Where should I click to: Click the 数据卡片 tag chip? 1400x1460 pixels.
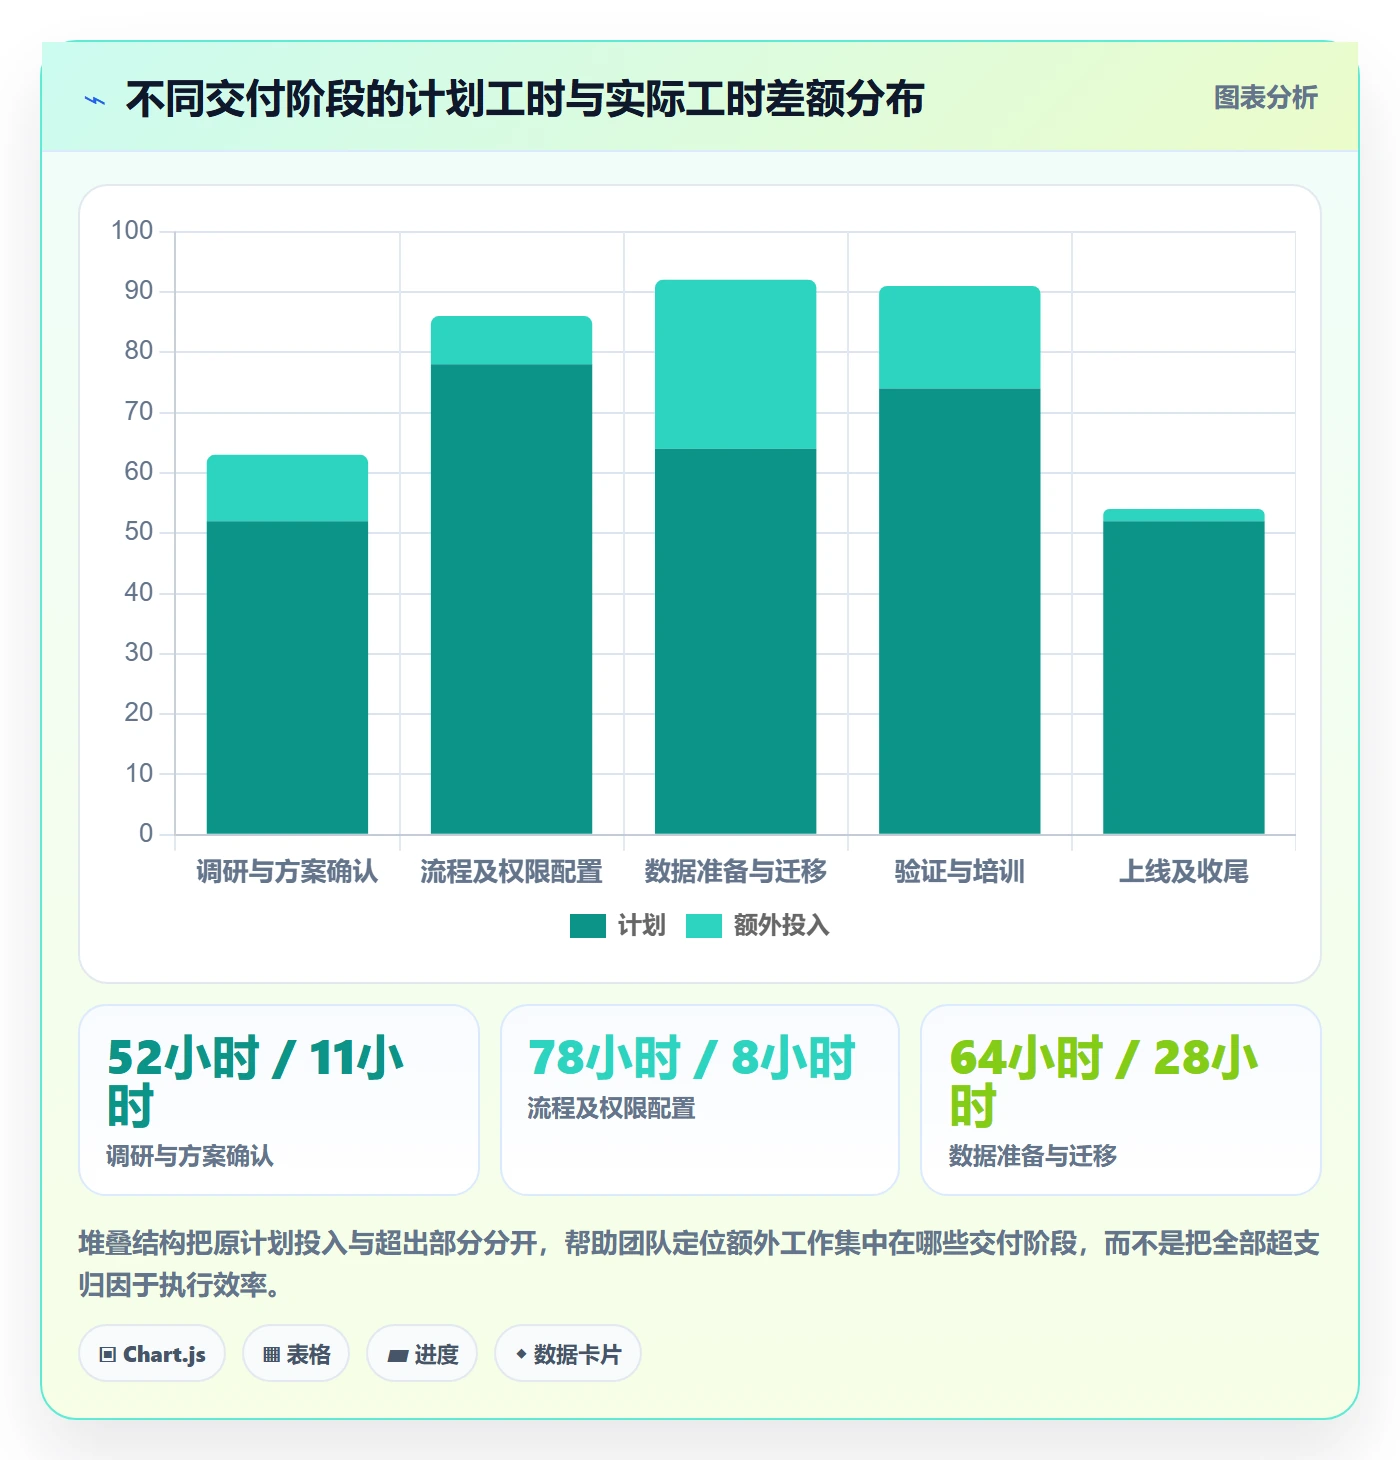pyautogui.click(x=568, y=1354)
